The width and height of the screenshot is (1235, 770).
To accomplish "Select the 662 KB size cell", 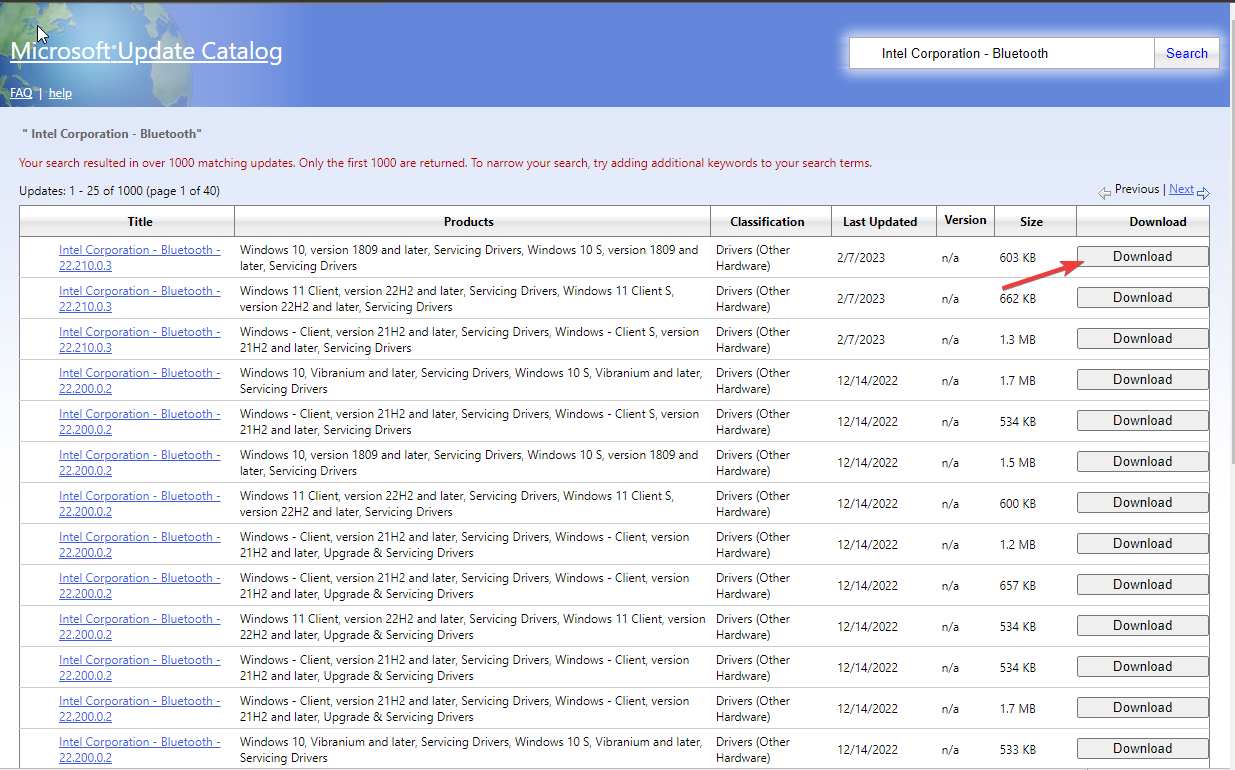I will (x=1017, y=299).
